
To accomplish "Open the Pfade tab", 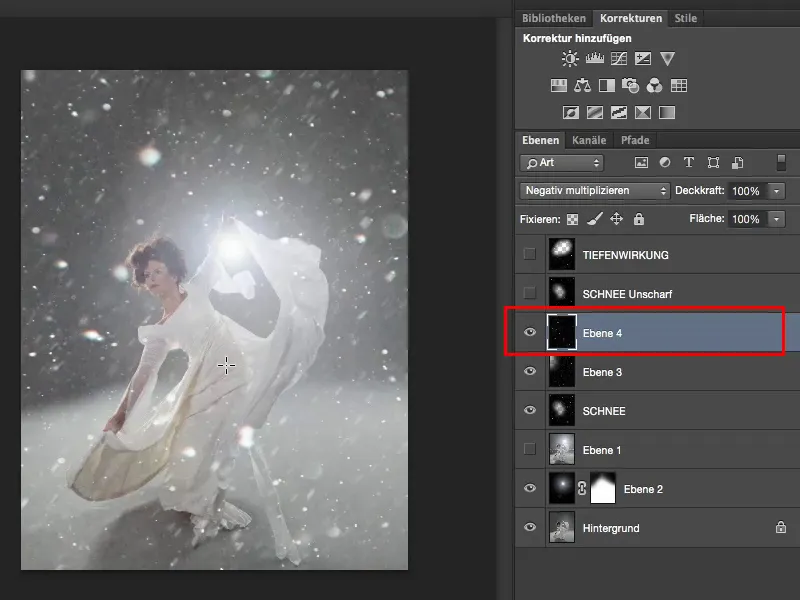I will pyautogui.click(x=635, y=140).
